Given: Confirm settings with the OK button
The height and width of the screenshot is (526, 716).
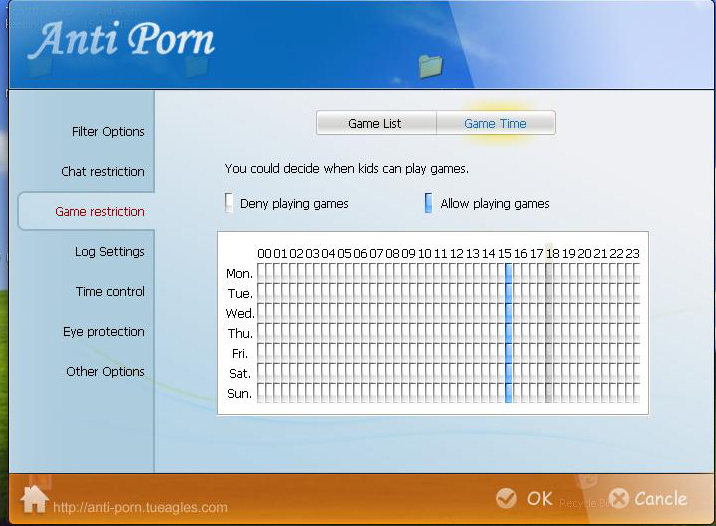Looking at the screenshot, I should tap(524, 498).
